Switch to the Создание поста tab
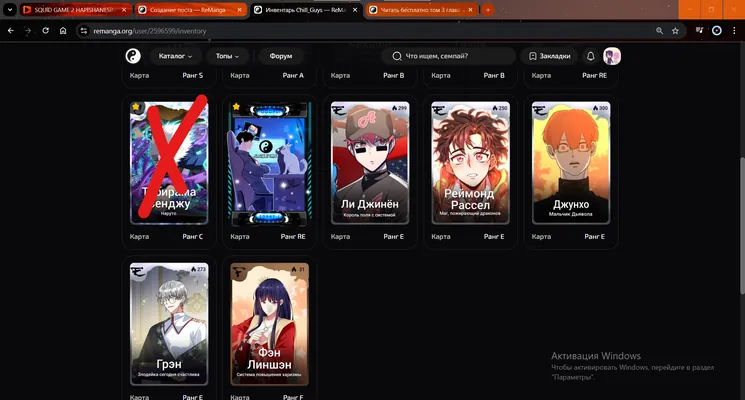Viewport: 745px width, 400px height. coord(191,10)
